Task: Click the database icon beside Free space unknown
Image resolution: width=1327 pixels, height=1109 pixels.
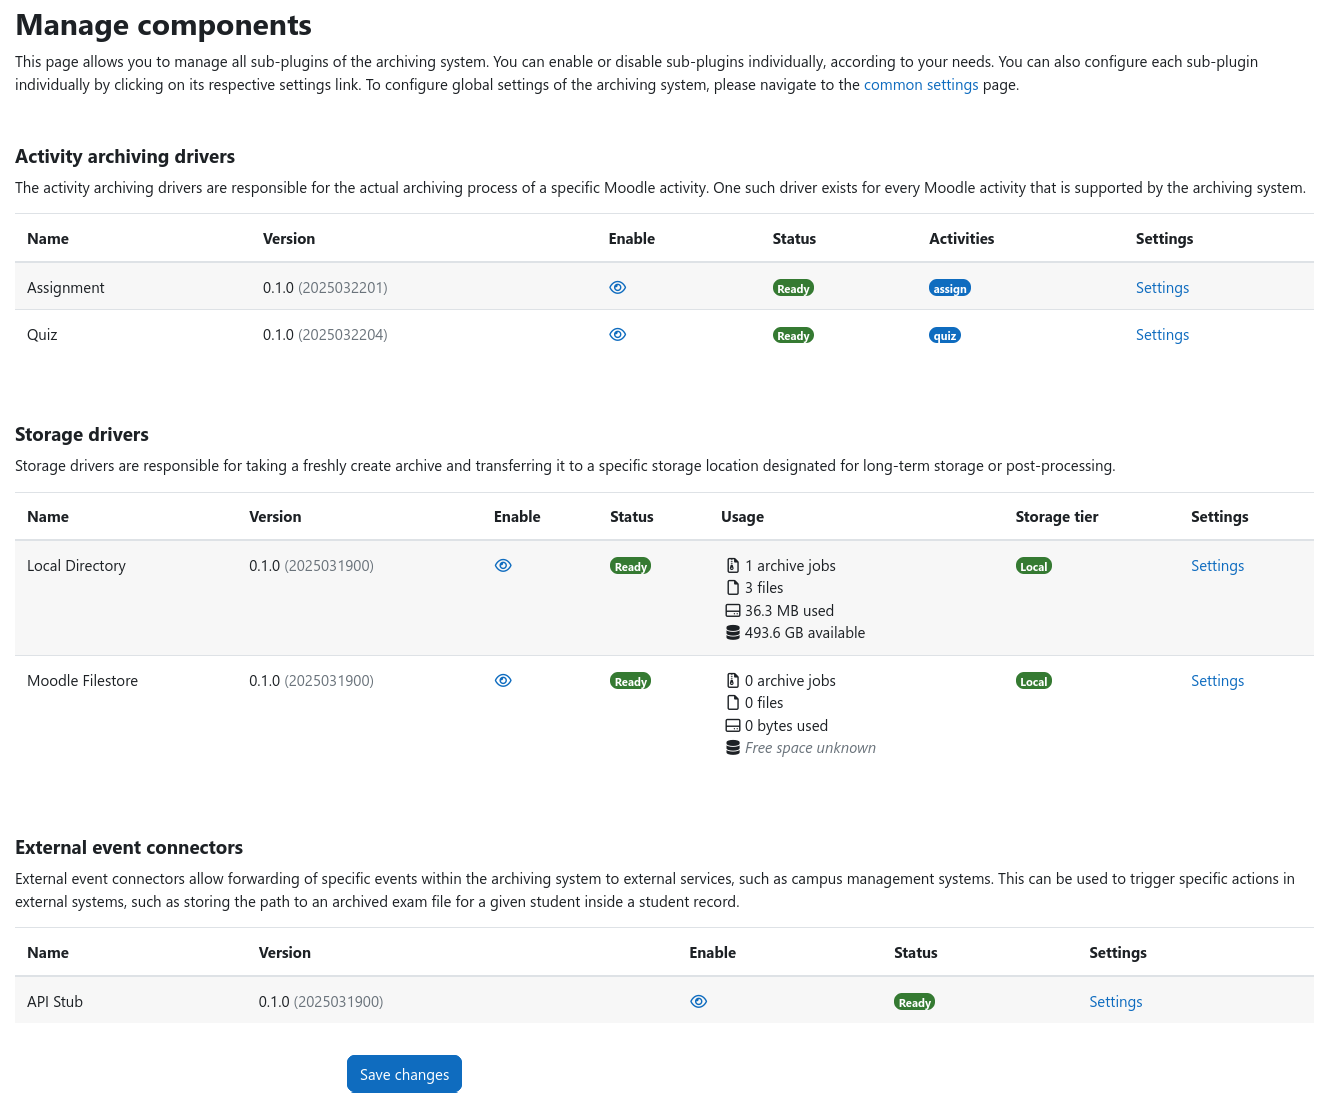Action: coord(732,748)
